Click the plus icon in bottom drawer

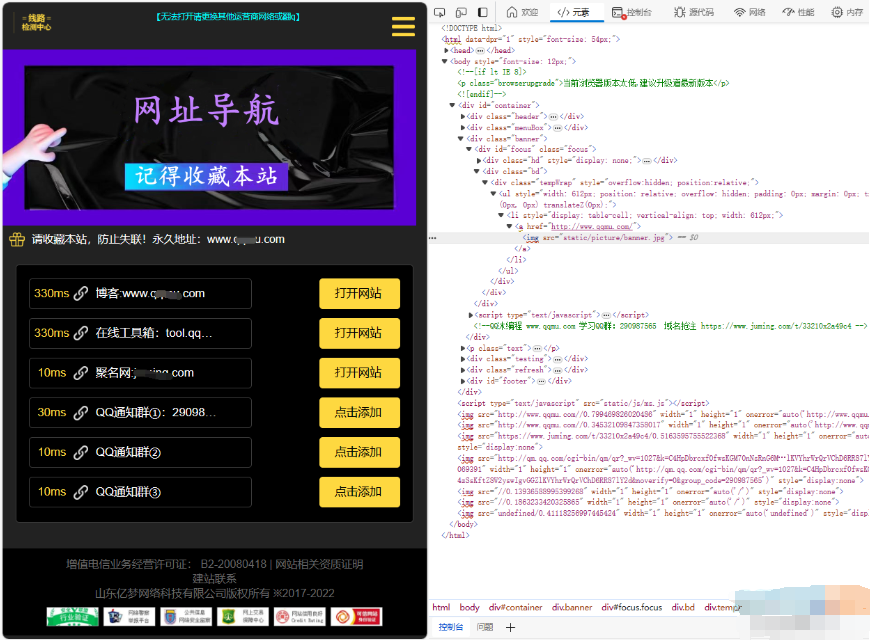click(511, 628)
